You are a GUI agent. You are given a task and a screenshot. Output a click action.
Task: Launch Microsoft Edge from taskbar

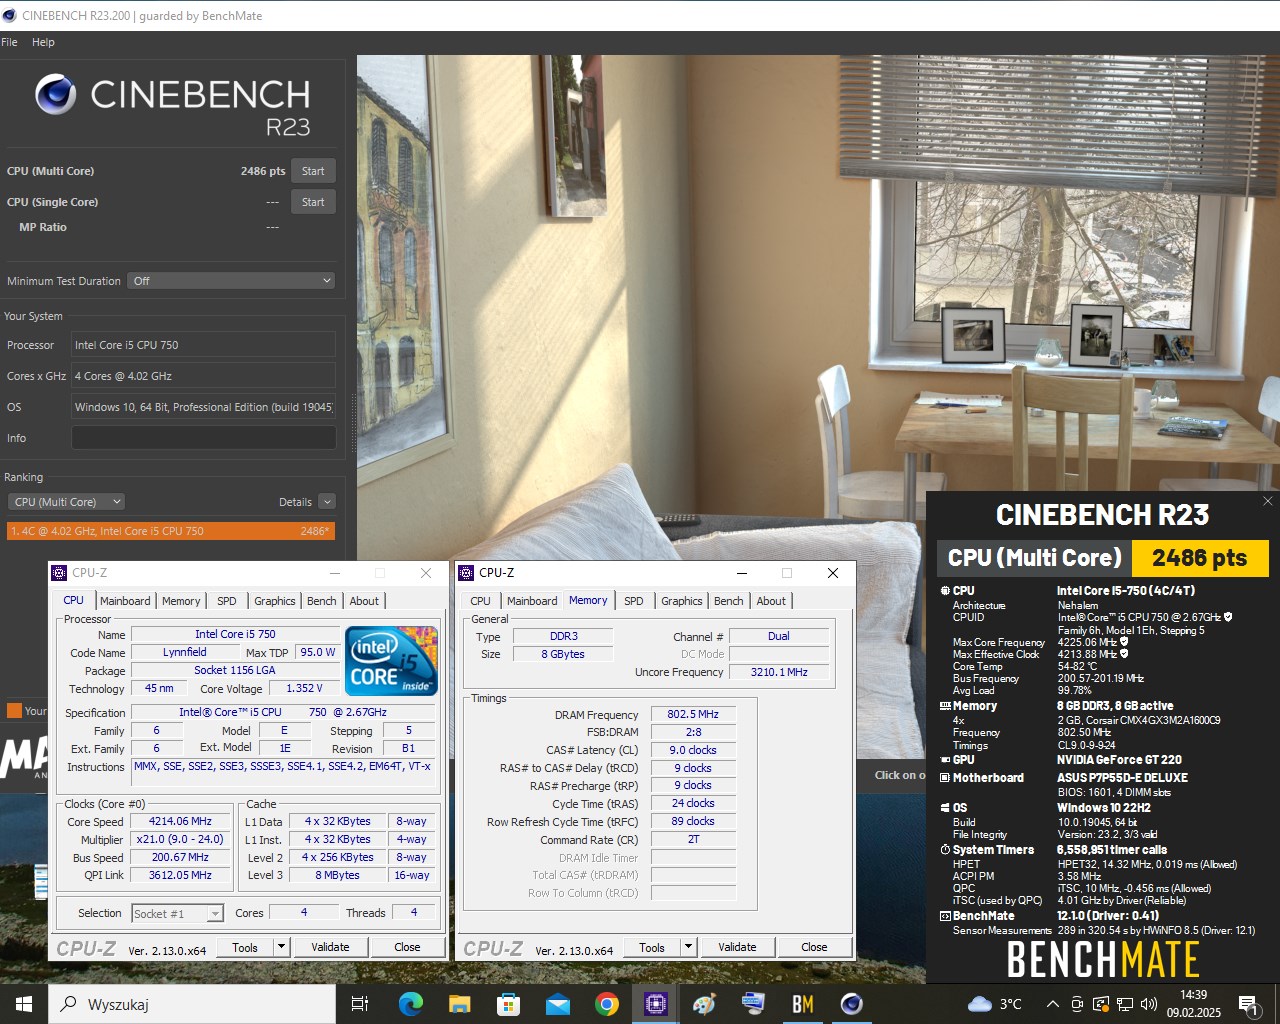click(x=411, y=1004)
